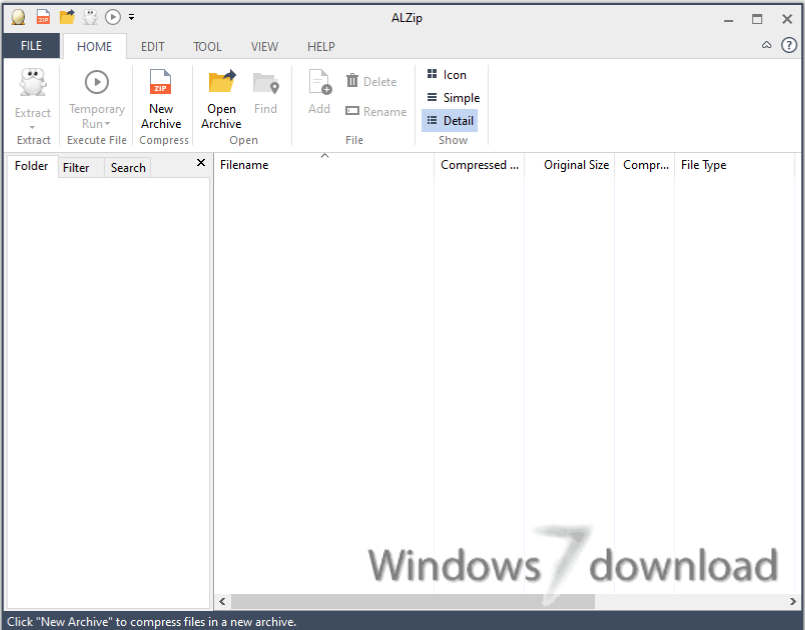805x630 pixels.
Task: Click the horizontal scrollbar thumb
Action: click(x=413, y=601)
